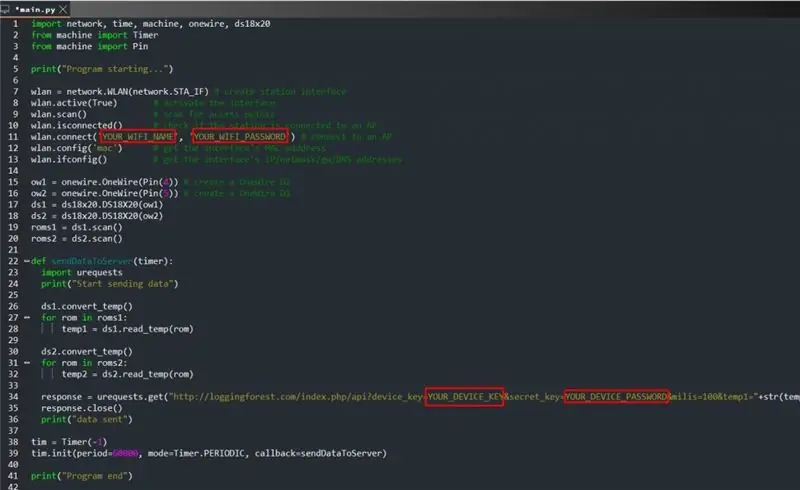
Task: Click ds2 = ds18x20.DS18X20(ow2) line
Action: pyautogui.click(x=97, y=216)
